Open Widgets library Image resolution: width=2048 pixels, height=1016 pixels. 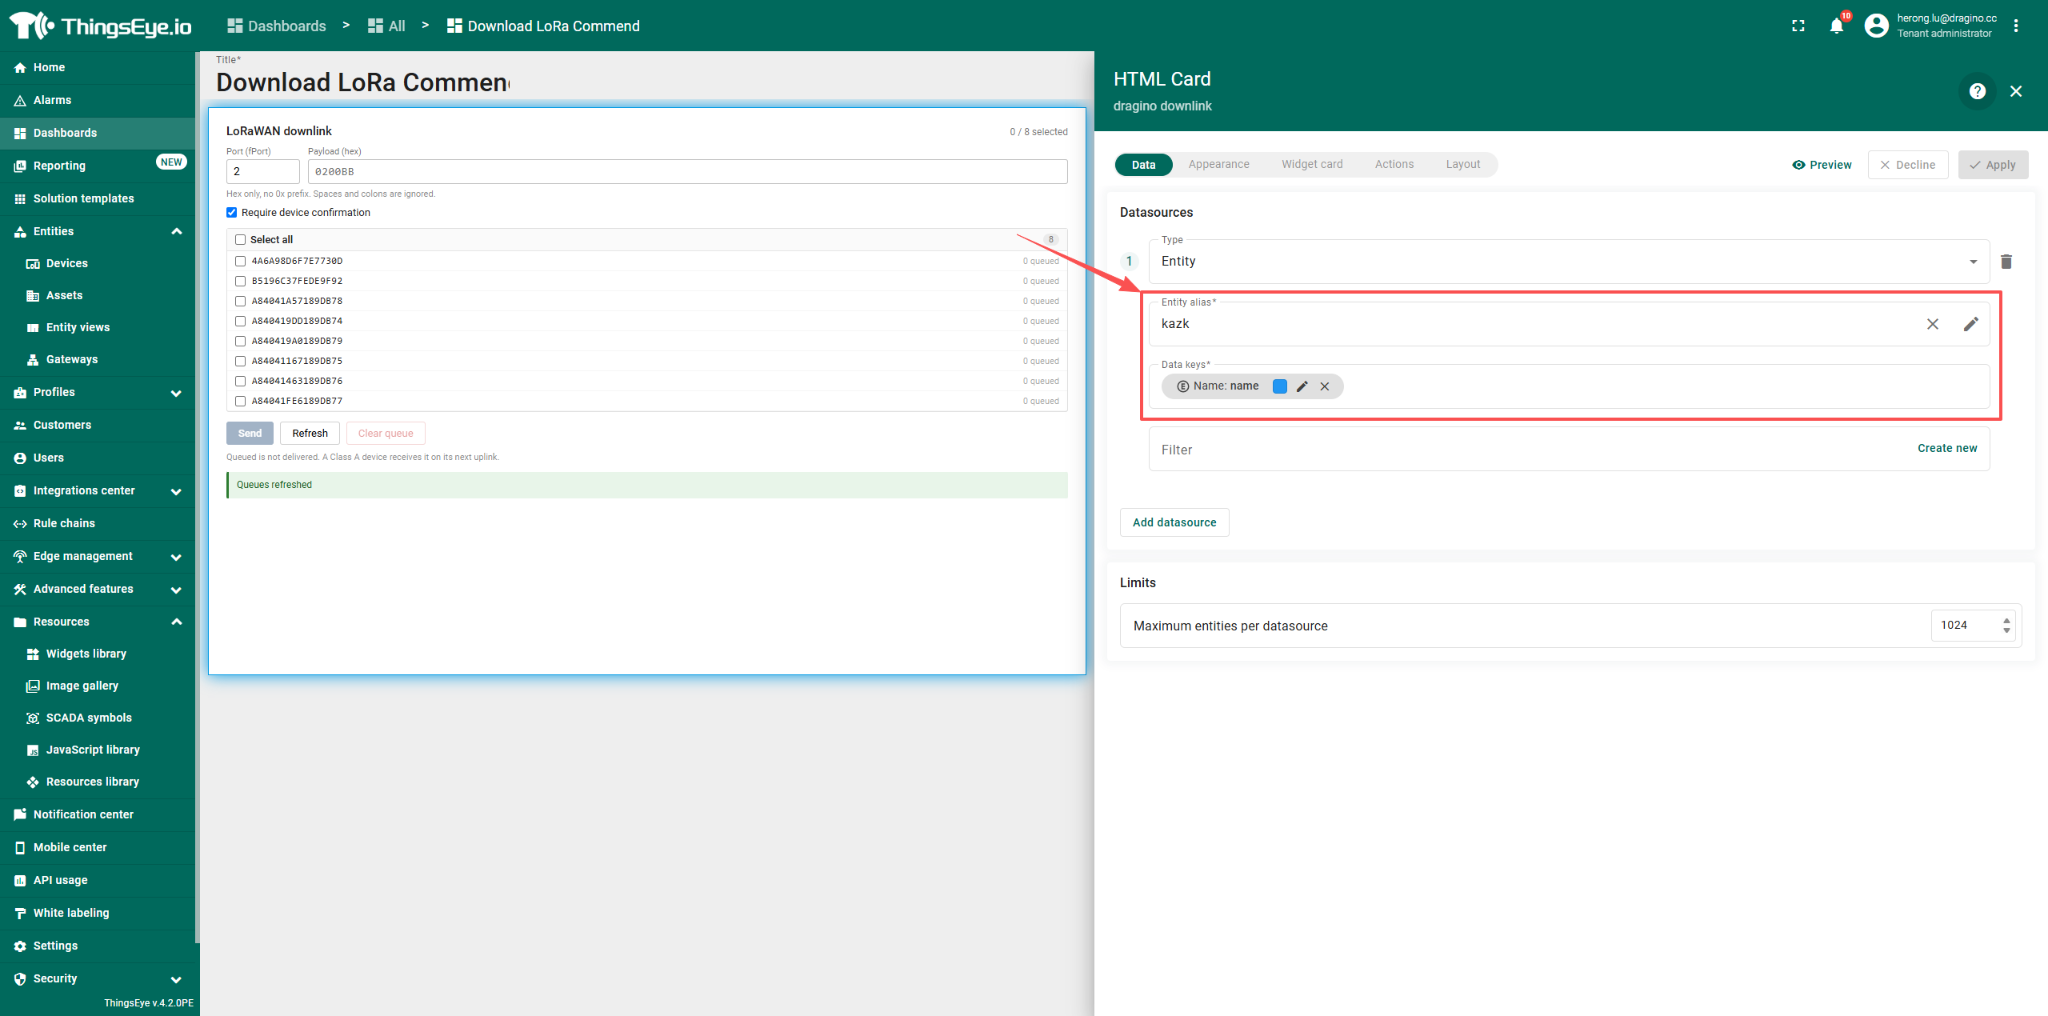(97, 654)
